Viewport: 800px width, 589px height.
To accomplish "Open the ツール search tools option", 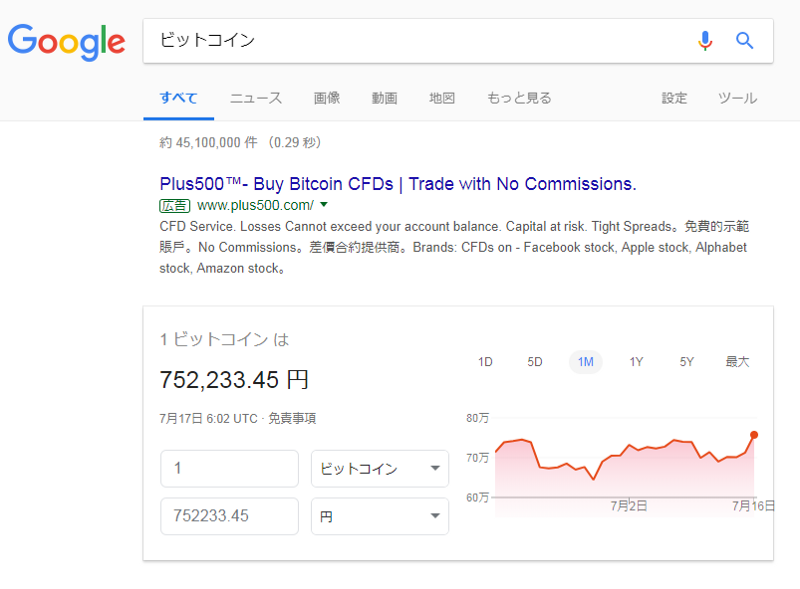I will 738,98.
